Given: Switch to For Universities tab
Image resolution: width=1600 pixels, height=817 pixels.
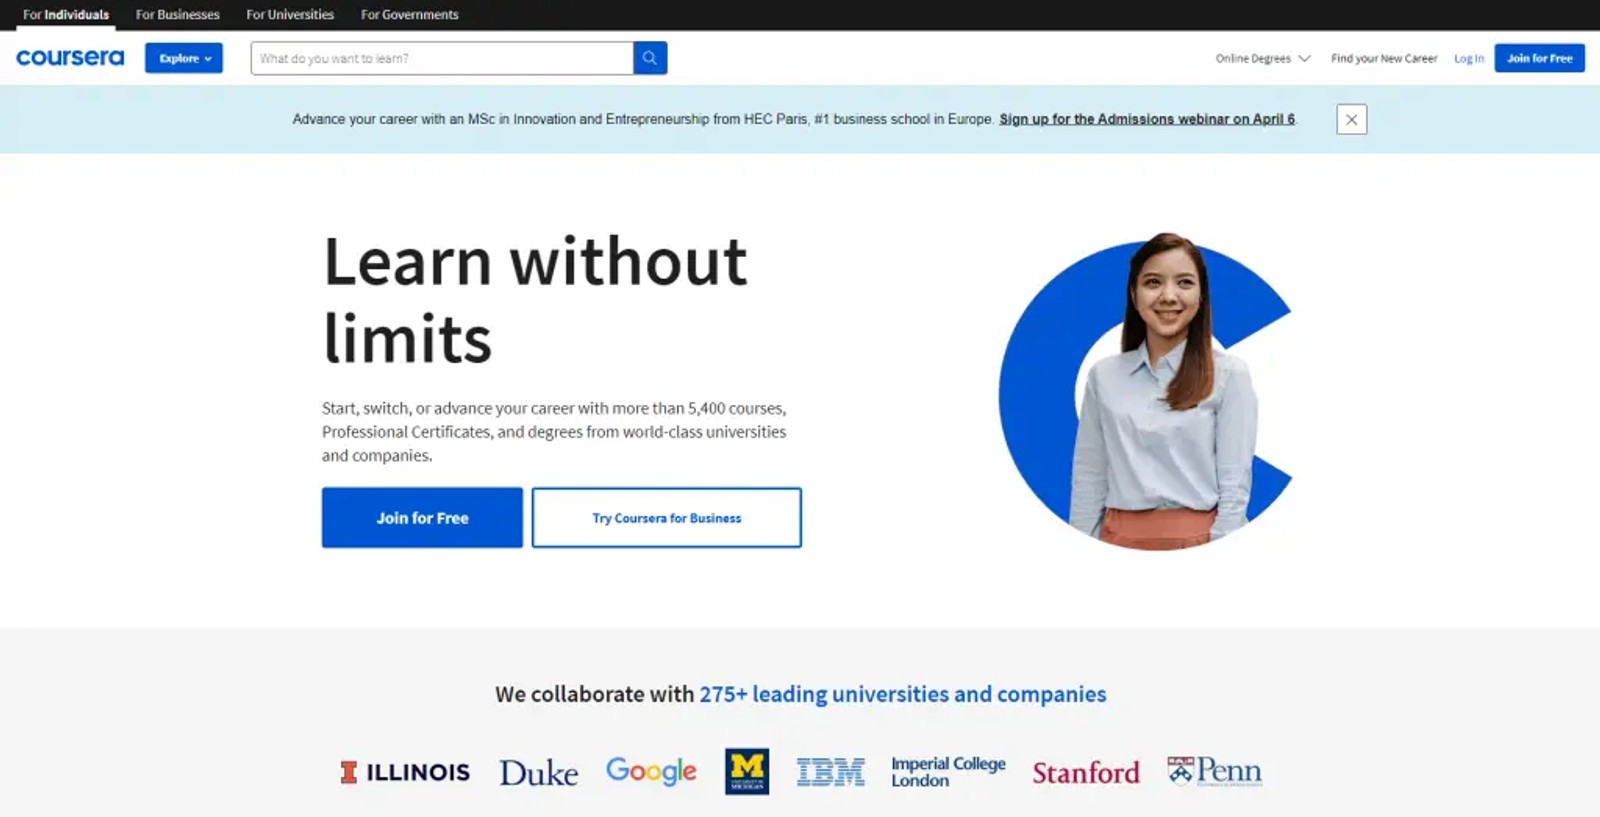Looking at the screenshot, I should 290,15.
